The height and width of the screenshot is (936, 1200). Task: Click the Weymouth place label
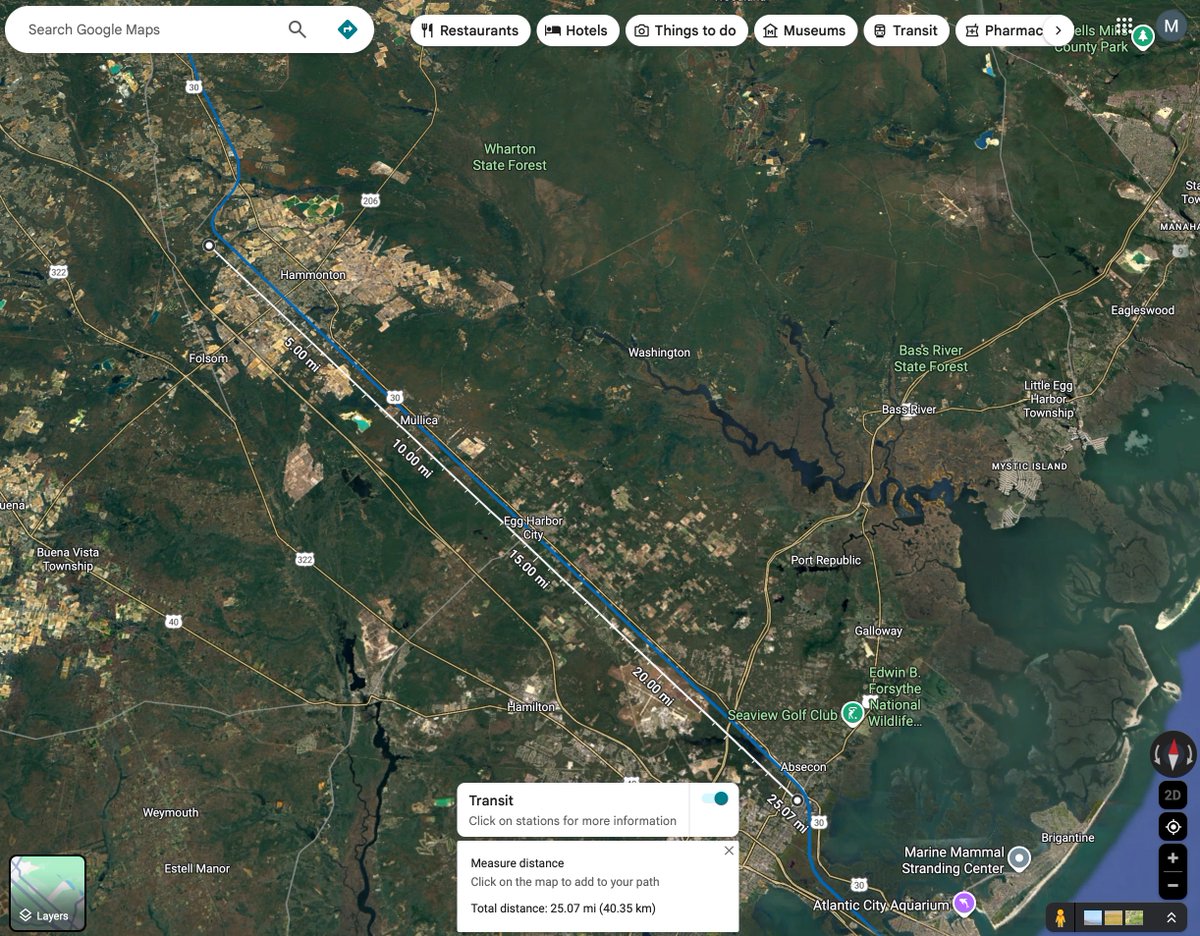click(x=170, y=813)
